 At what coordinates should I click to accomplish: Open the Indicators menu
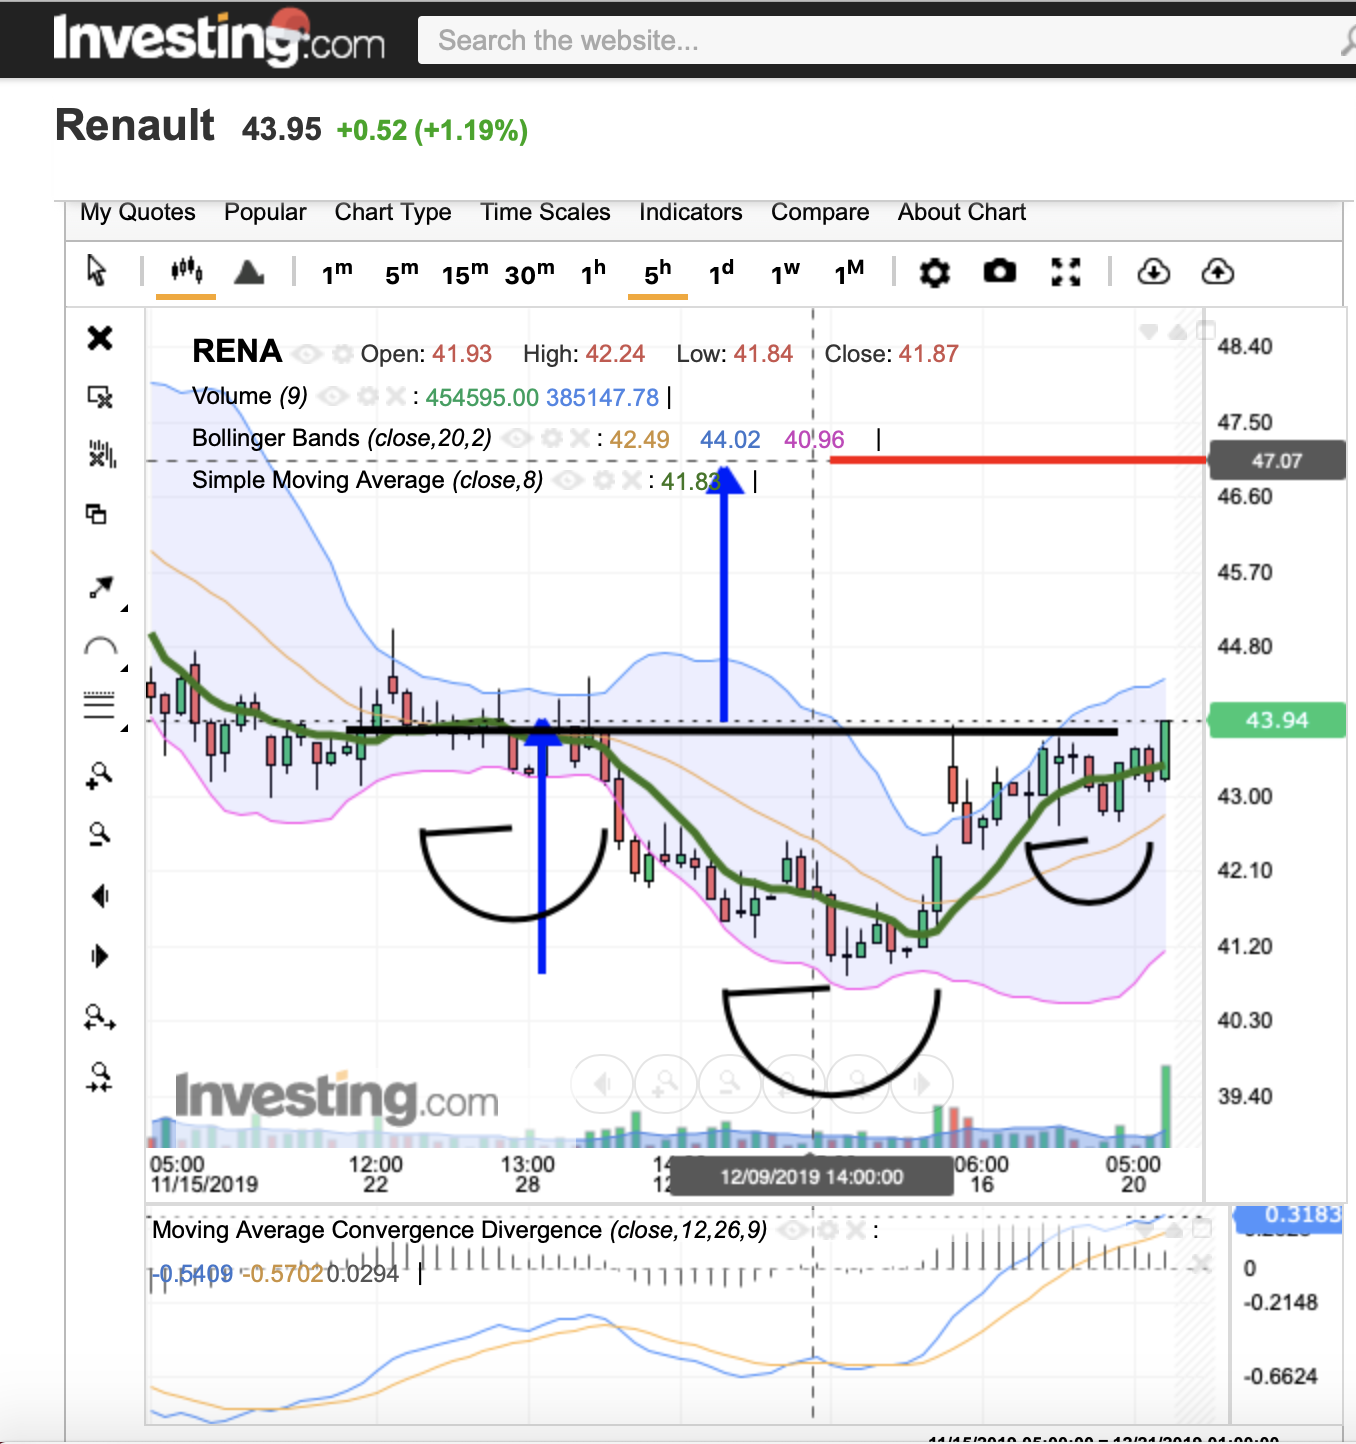(x=691, y=212)
